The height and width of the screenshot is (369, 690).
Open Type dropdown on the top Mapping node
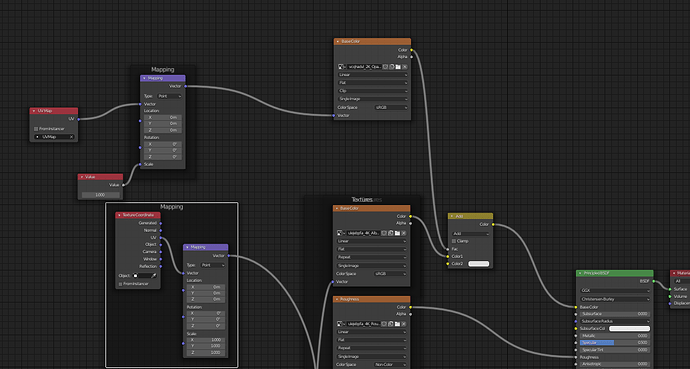coord(169,96)
